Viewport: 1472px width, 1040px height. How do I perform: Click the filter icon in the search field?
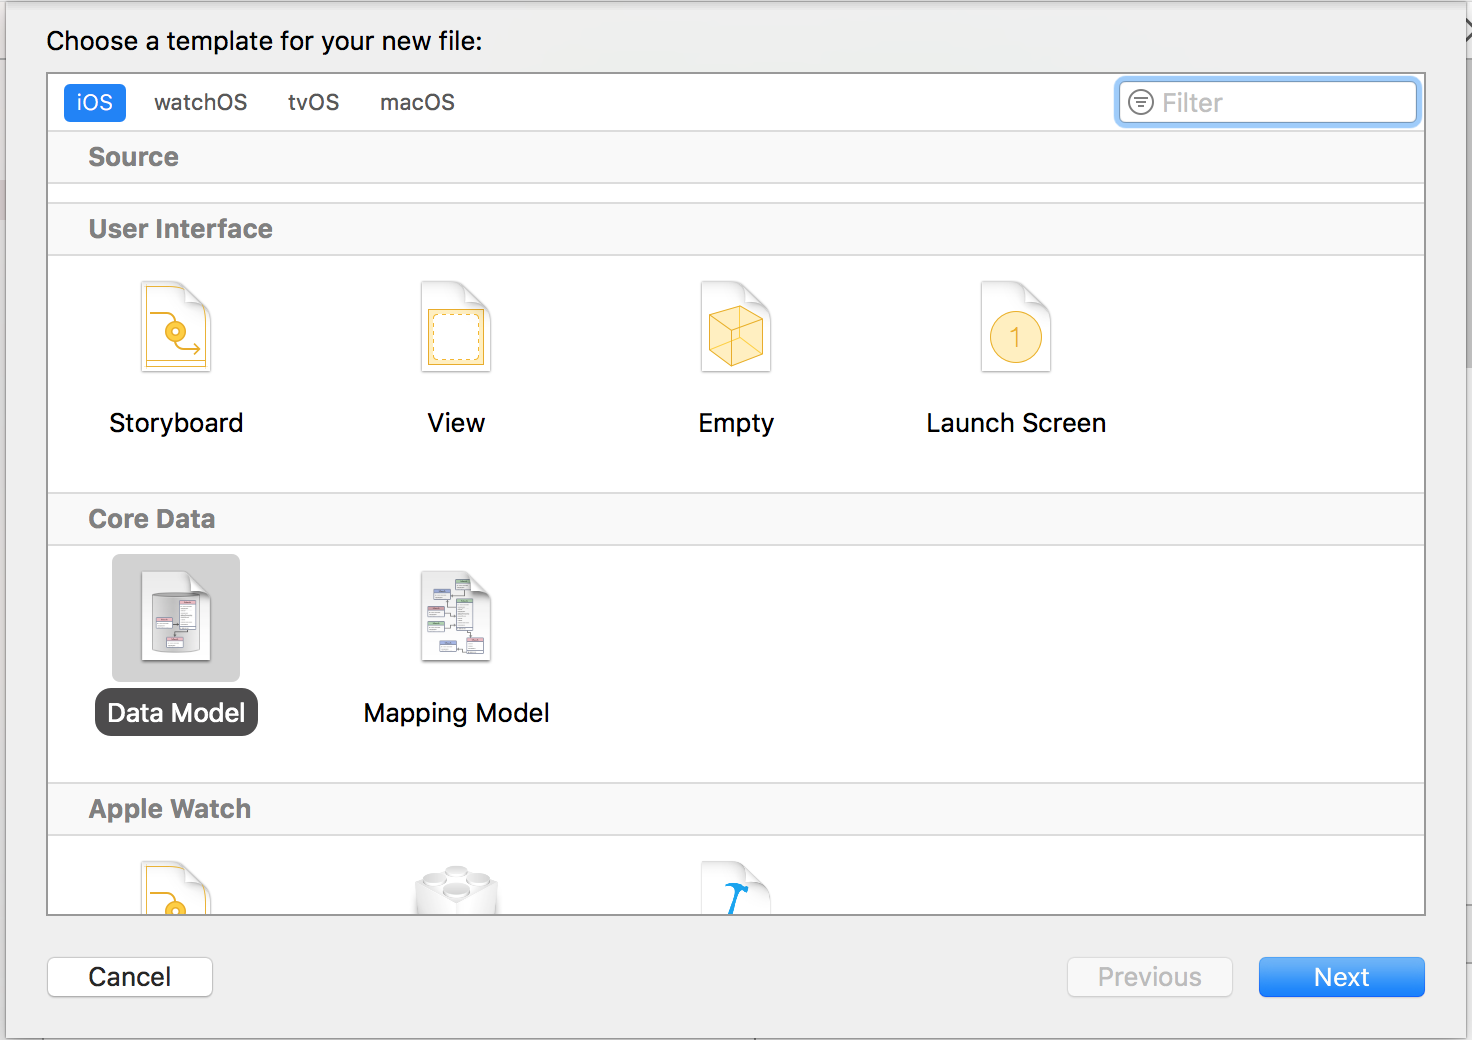coord(1140,102)
